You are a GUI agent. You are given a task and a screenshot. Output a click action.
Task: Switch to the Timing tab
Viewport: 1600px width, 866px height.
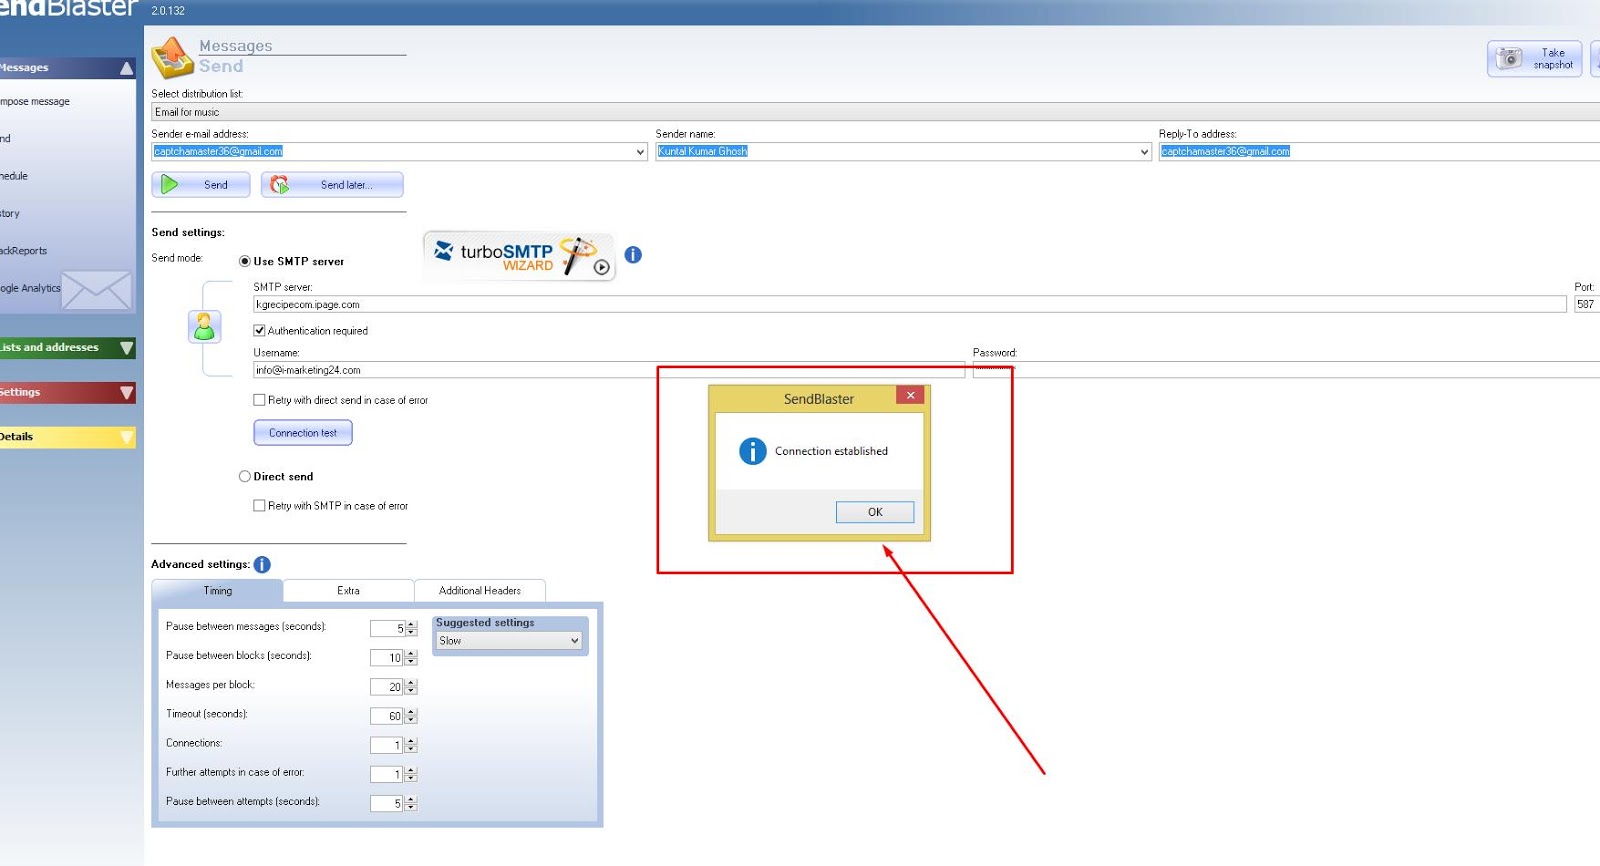[218, 591]
